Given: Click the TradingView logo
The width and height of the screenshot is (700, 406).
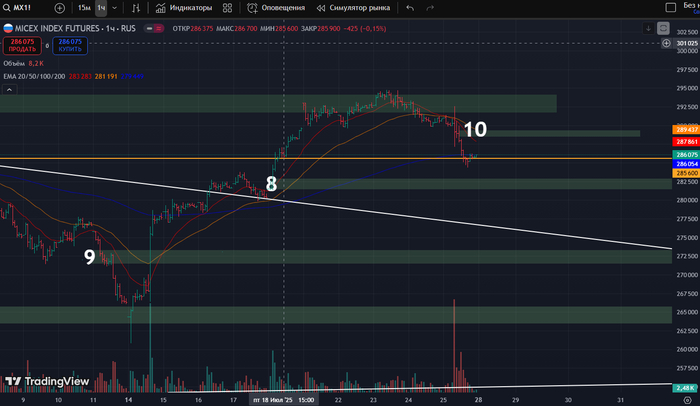Looking at the screenshot, I should (x=47, y=381).
